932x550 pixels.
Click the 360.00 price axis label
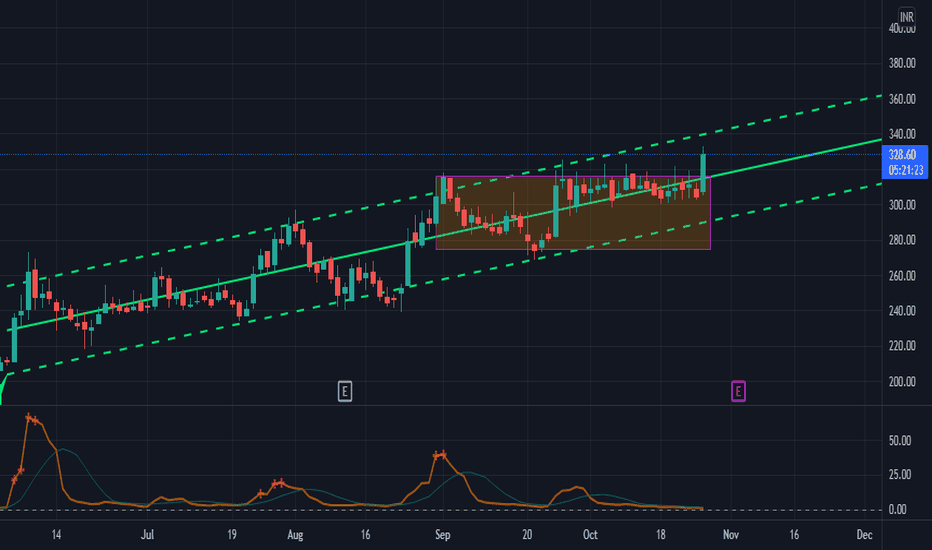tap(902, 99)
